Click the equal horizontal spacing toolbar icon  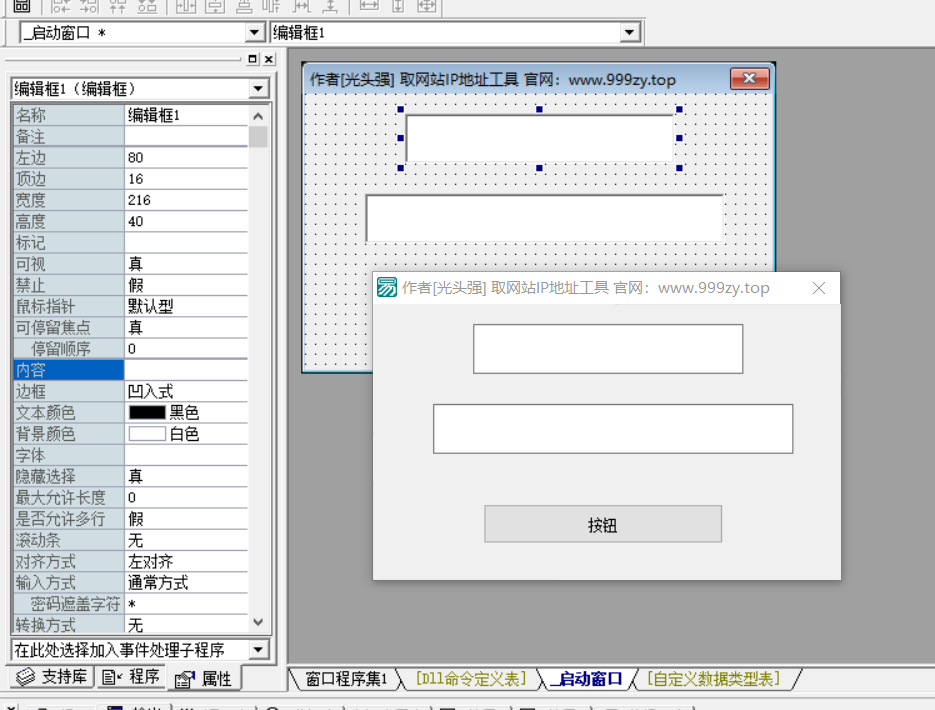tap(302, 6)
